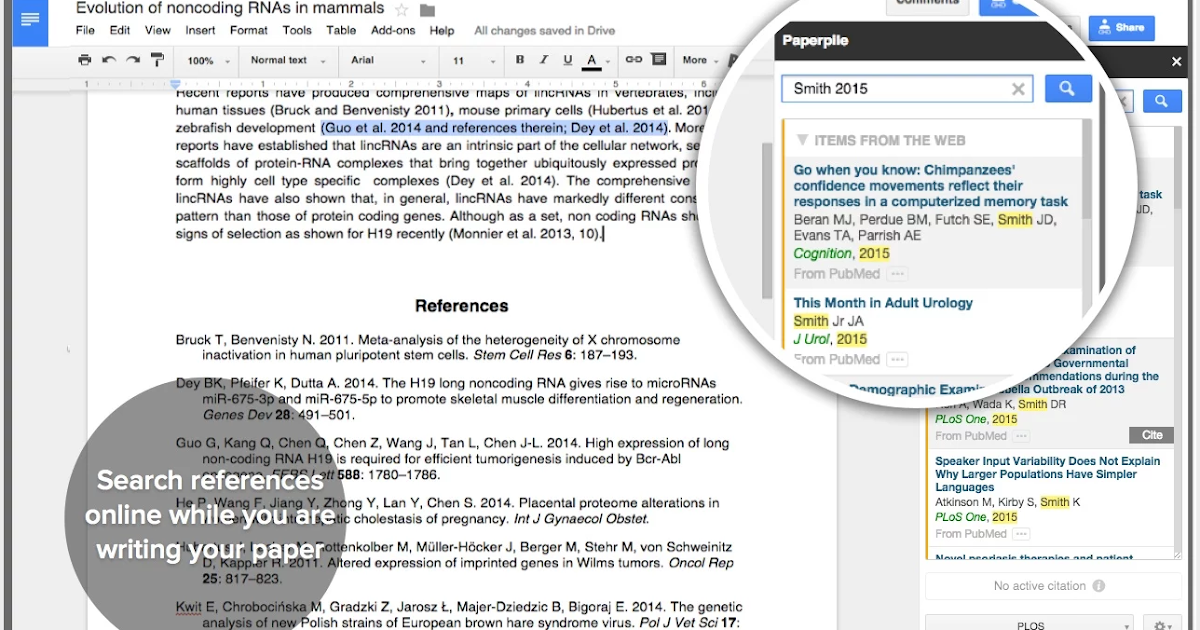The height and width of the screenshot is (630, 1200).
Task: Toggle bold formatting
Action: tap(520, 60)
